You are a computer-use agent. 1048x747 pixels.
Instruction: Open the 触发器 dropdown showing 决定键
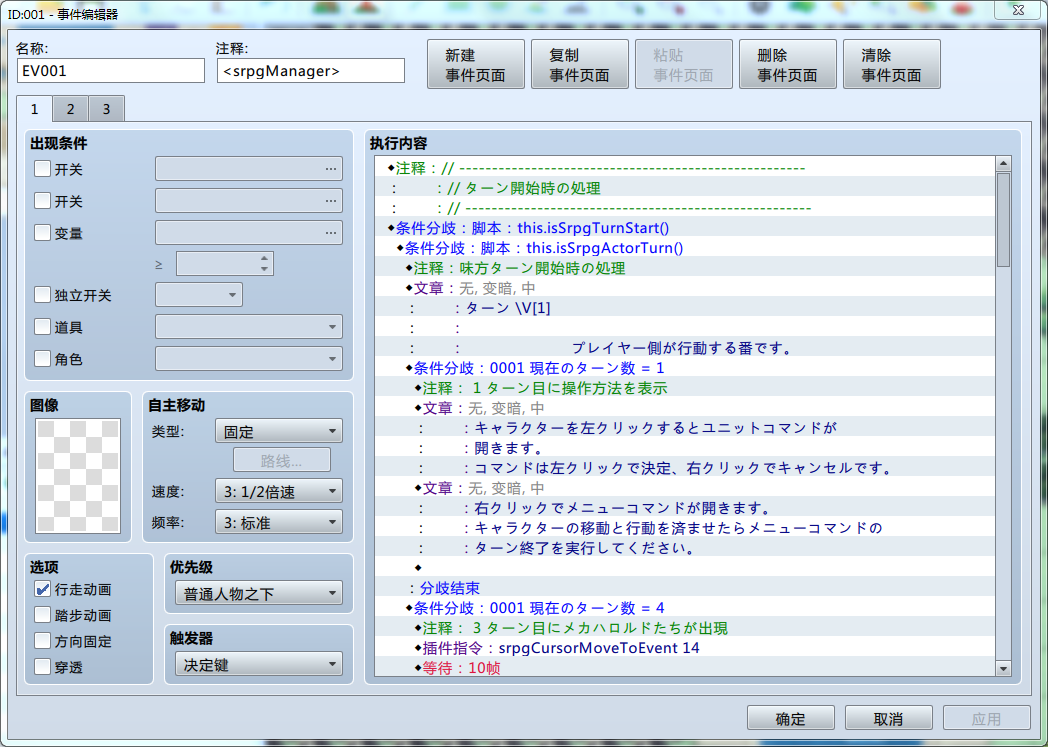coord(259,665)
